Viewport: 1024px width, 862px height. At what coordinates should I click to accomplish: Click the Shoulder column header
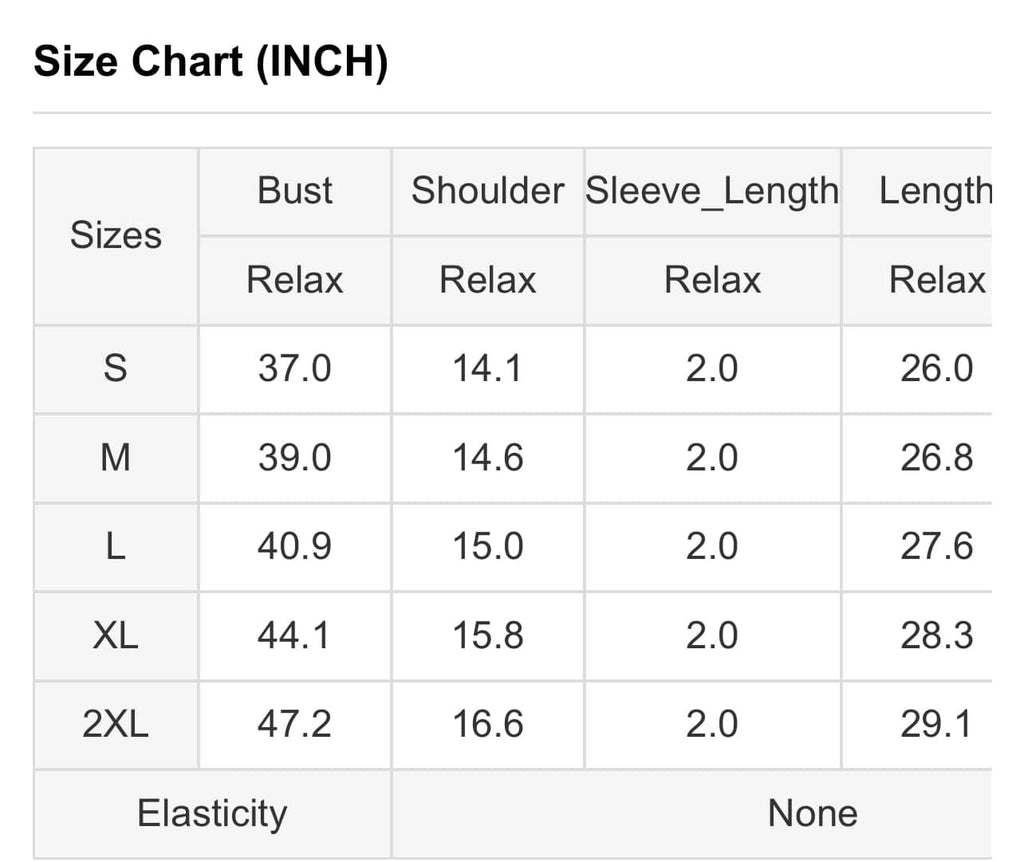click(x=487, y=191)
